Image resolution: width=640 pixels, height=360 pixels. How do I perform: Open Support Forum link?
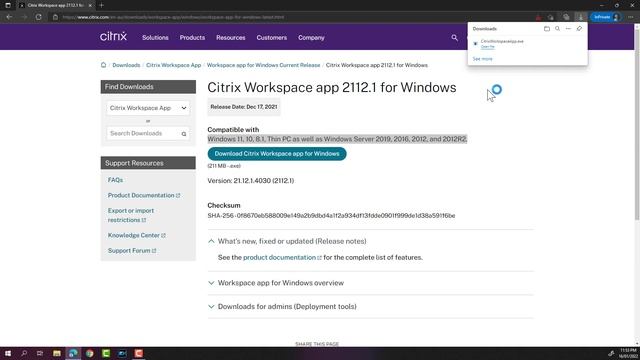[132, 251]
